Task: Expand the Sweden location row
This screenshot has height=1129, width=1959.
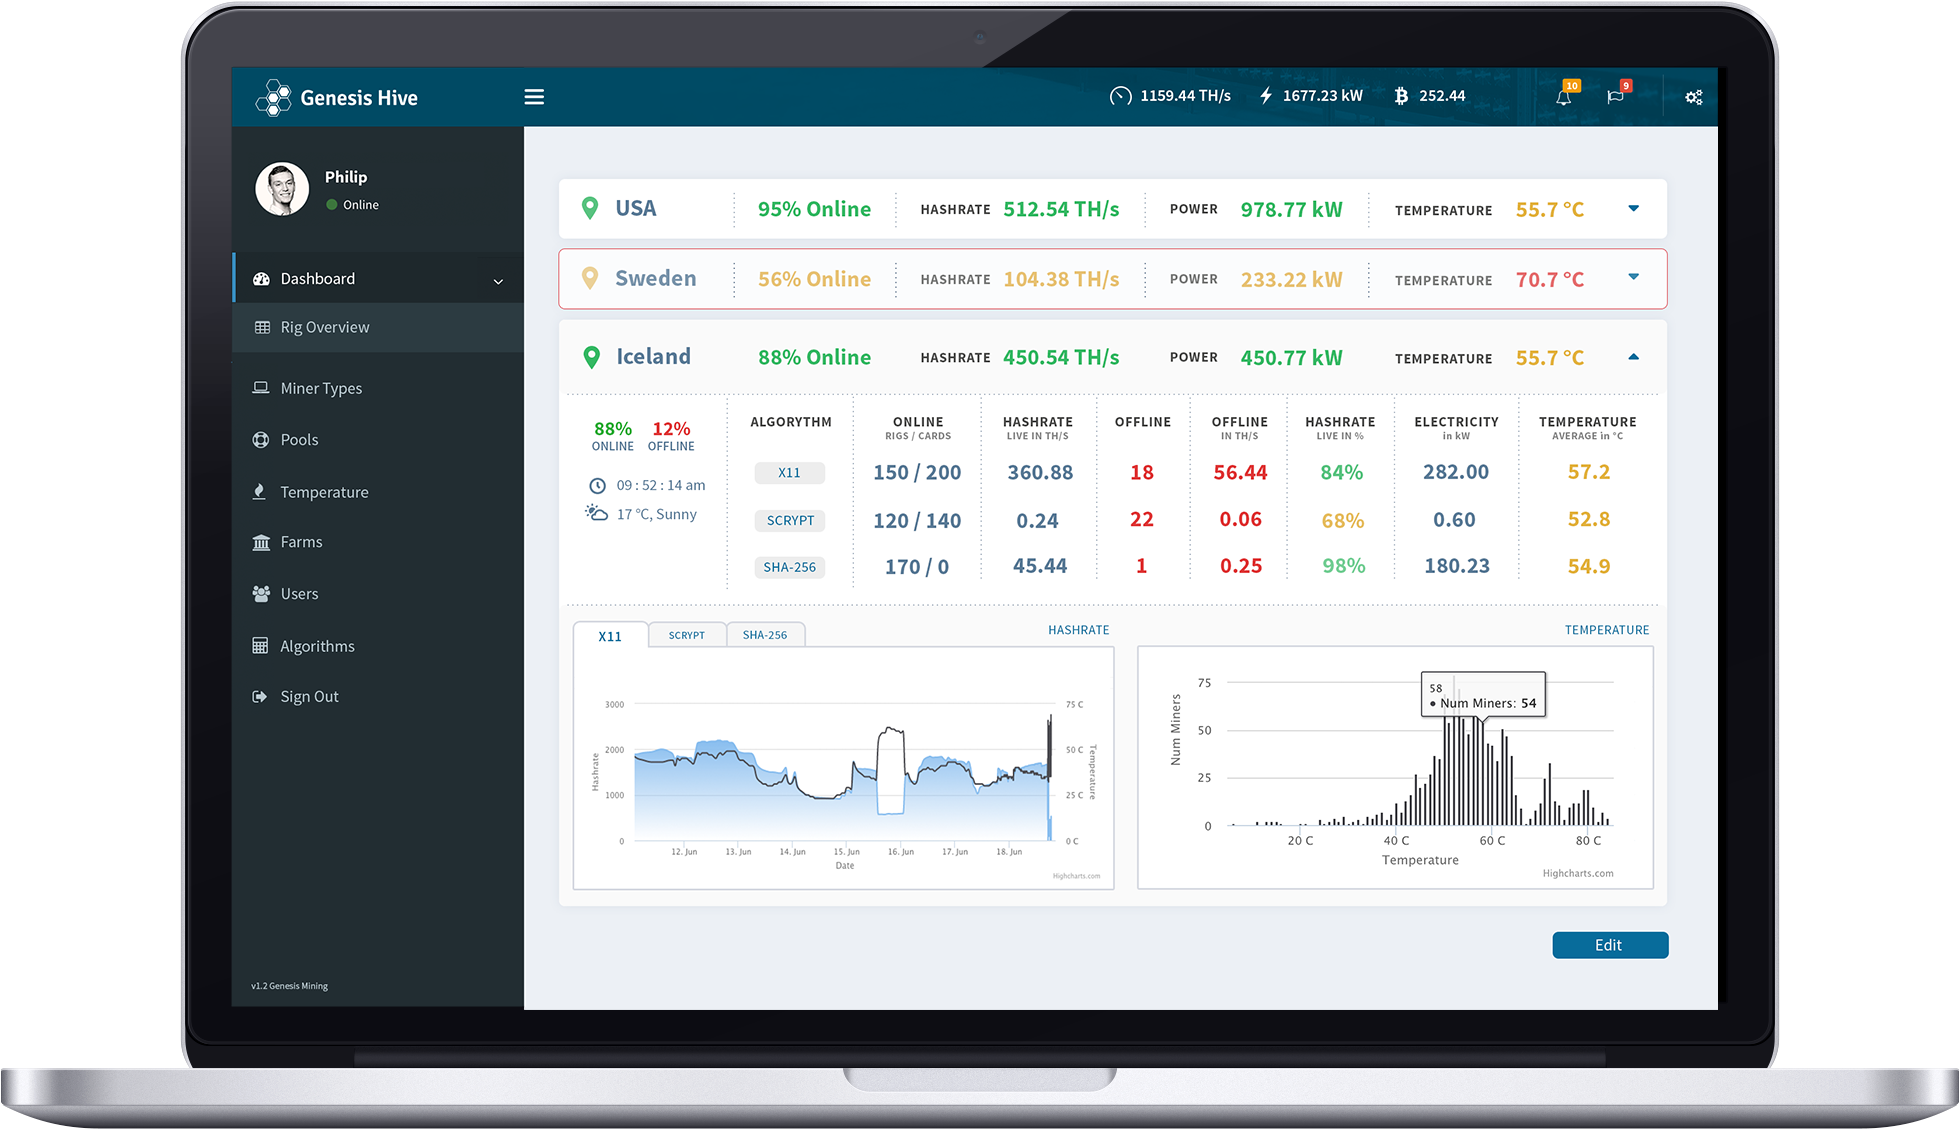Action: point(1633,277)
